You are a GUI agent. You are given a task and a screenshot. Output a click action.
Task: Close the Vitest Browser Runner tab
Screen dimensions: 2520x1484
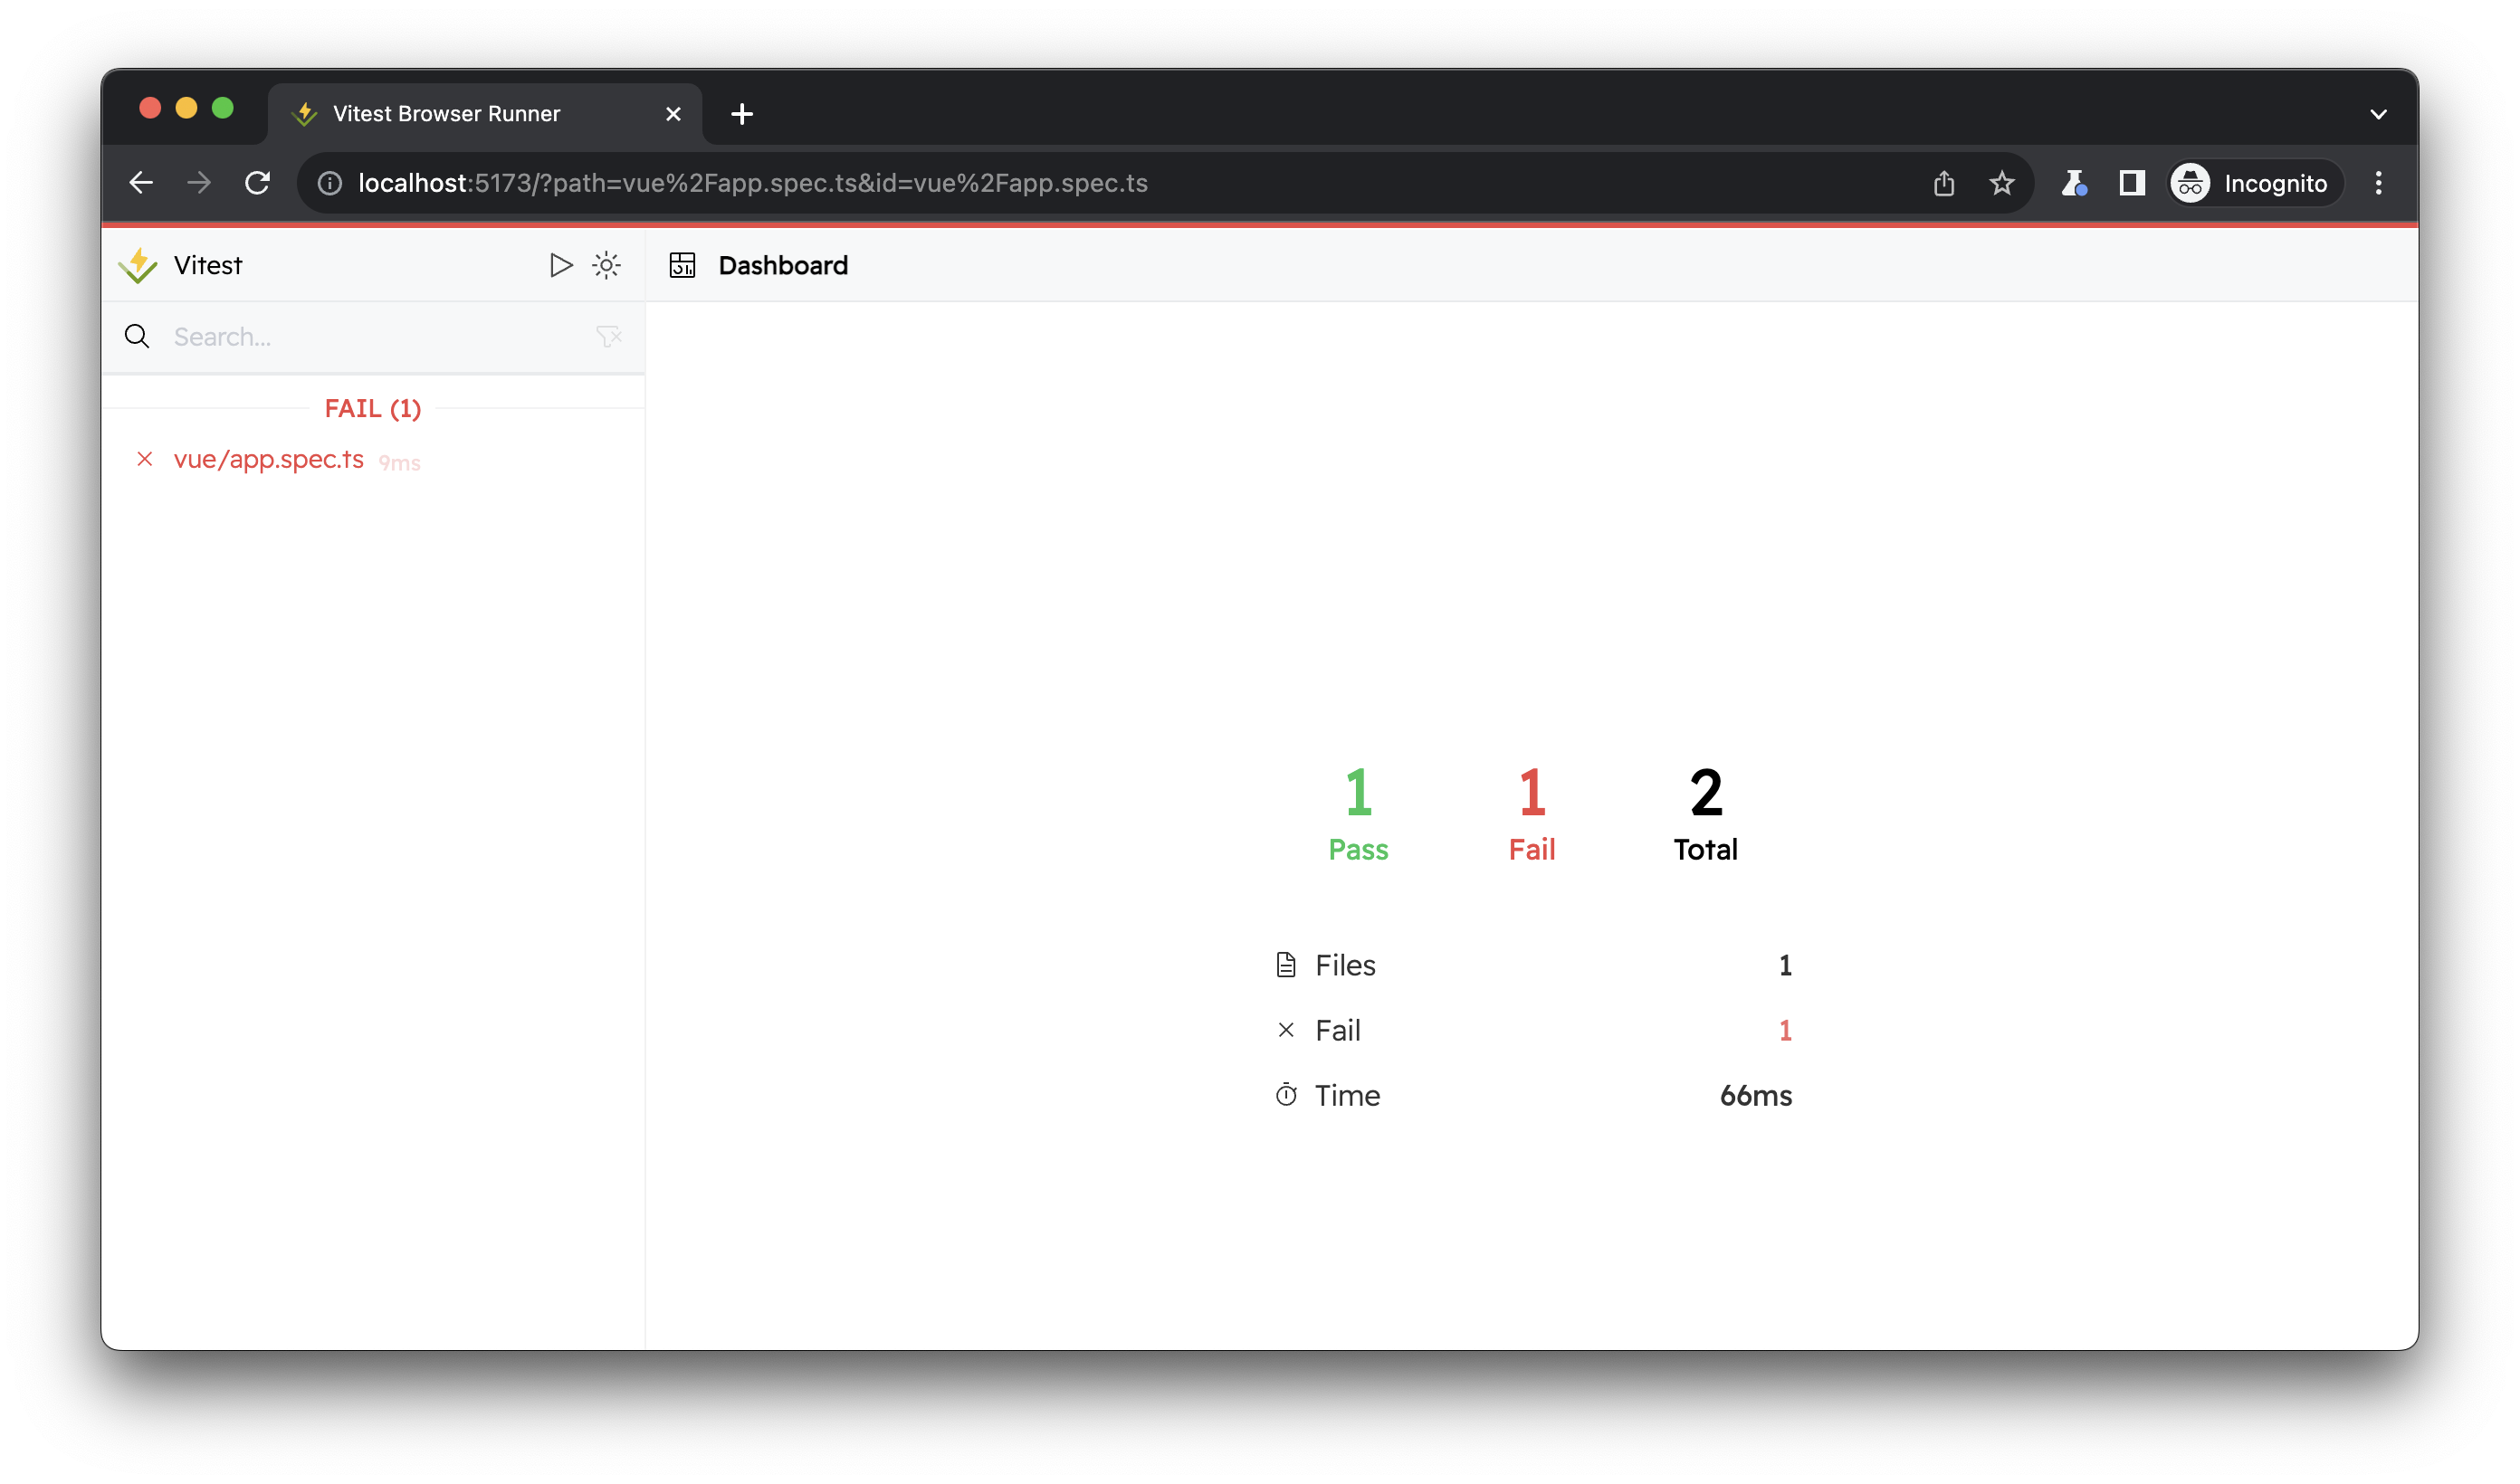tap(673, 114)
